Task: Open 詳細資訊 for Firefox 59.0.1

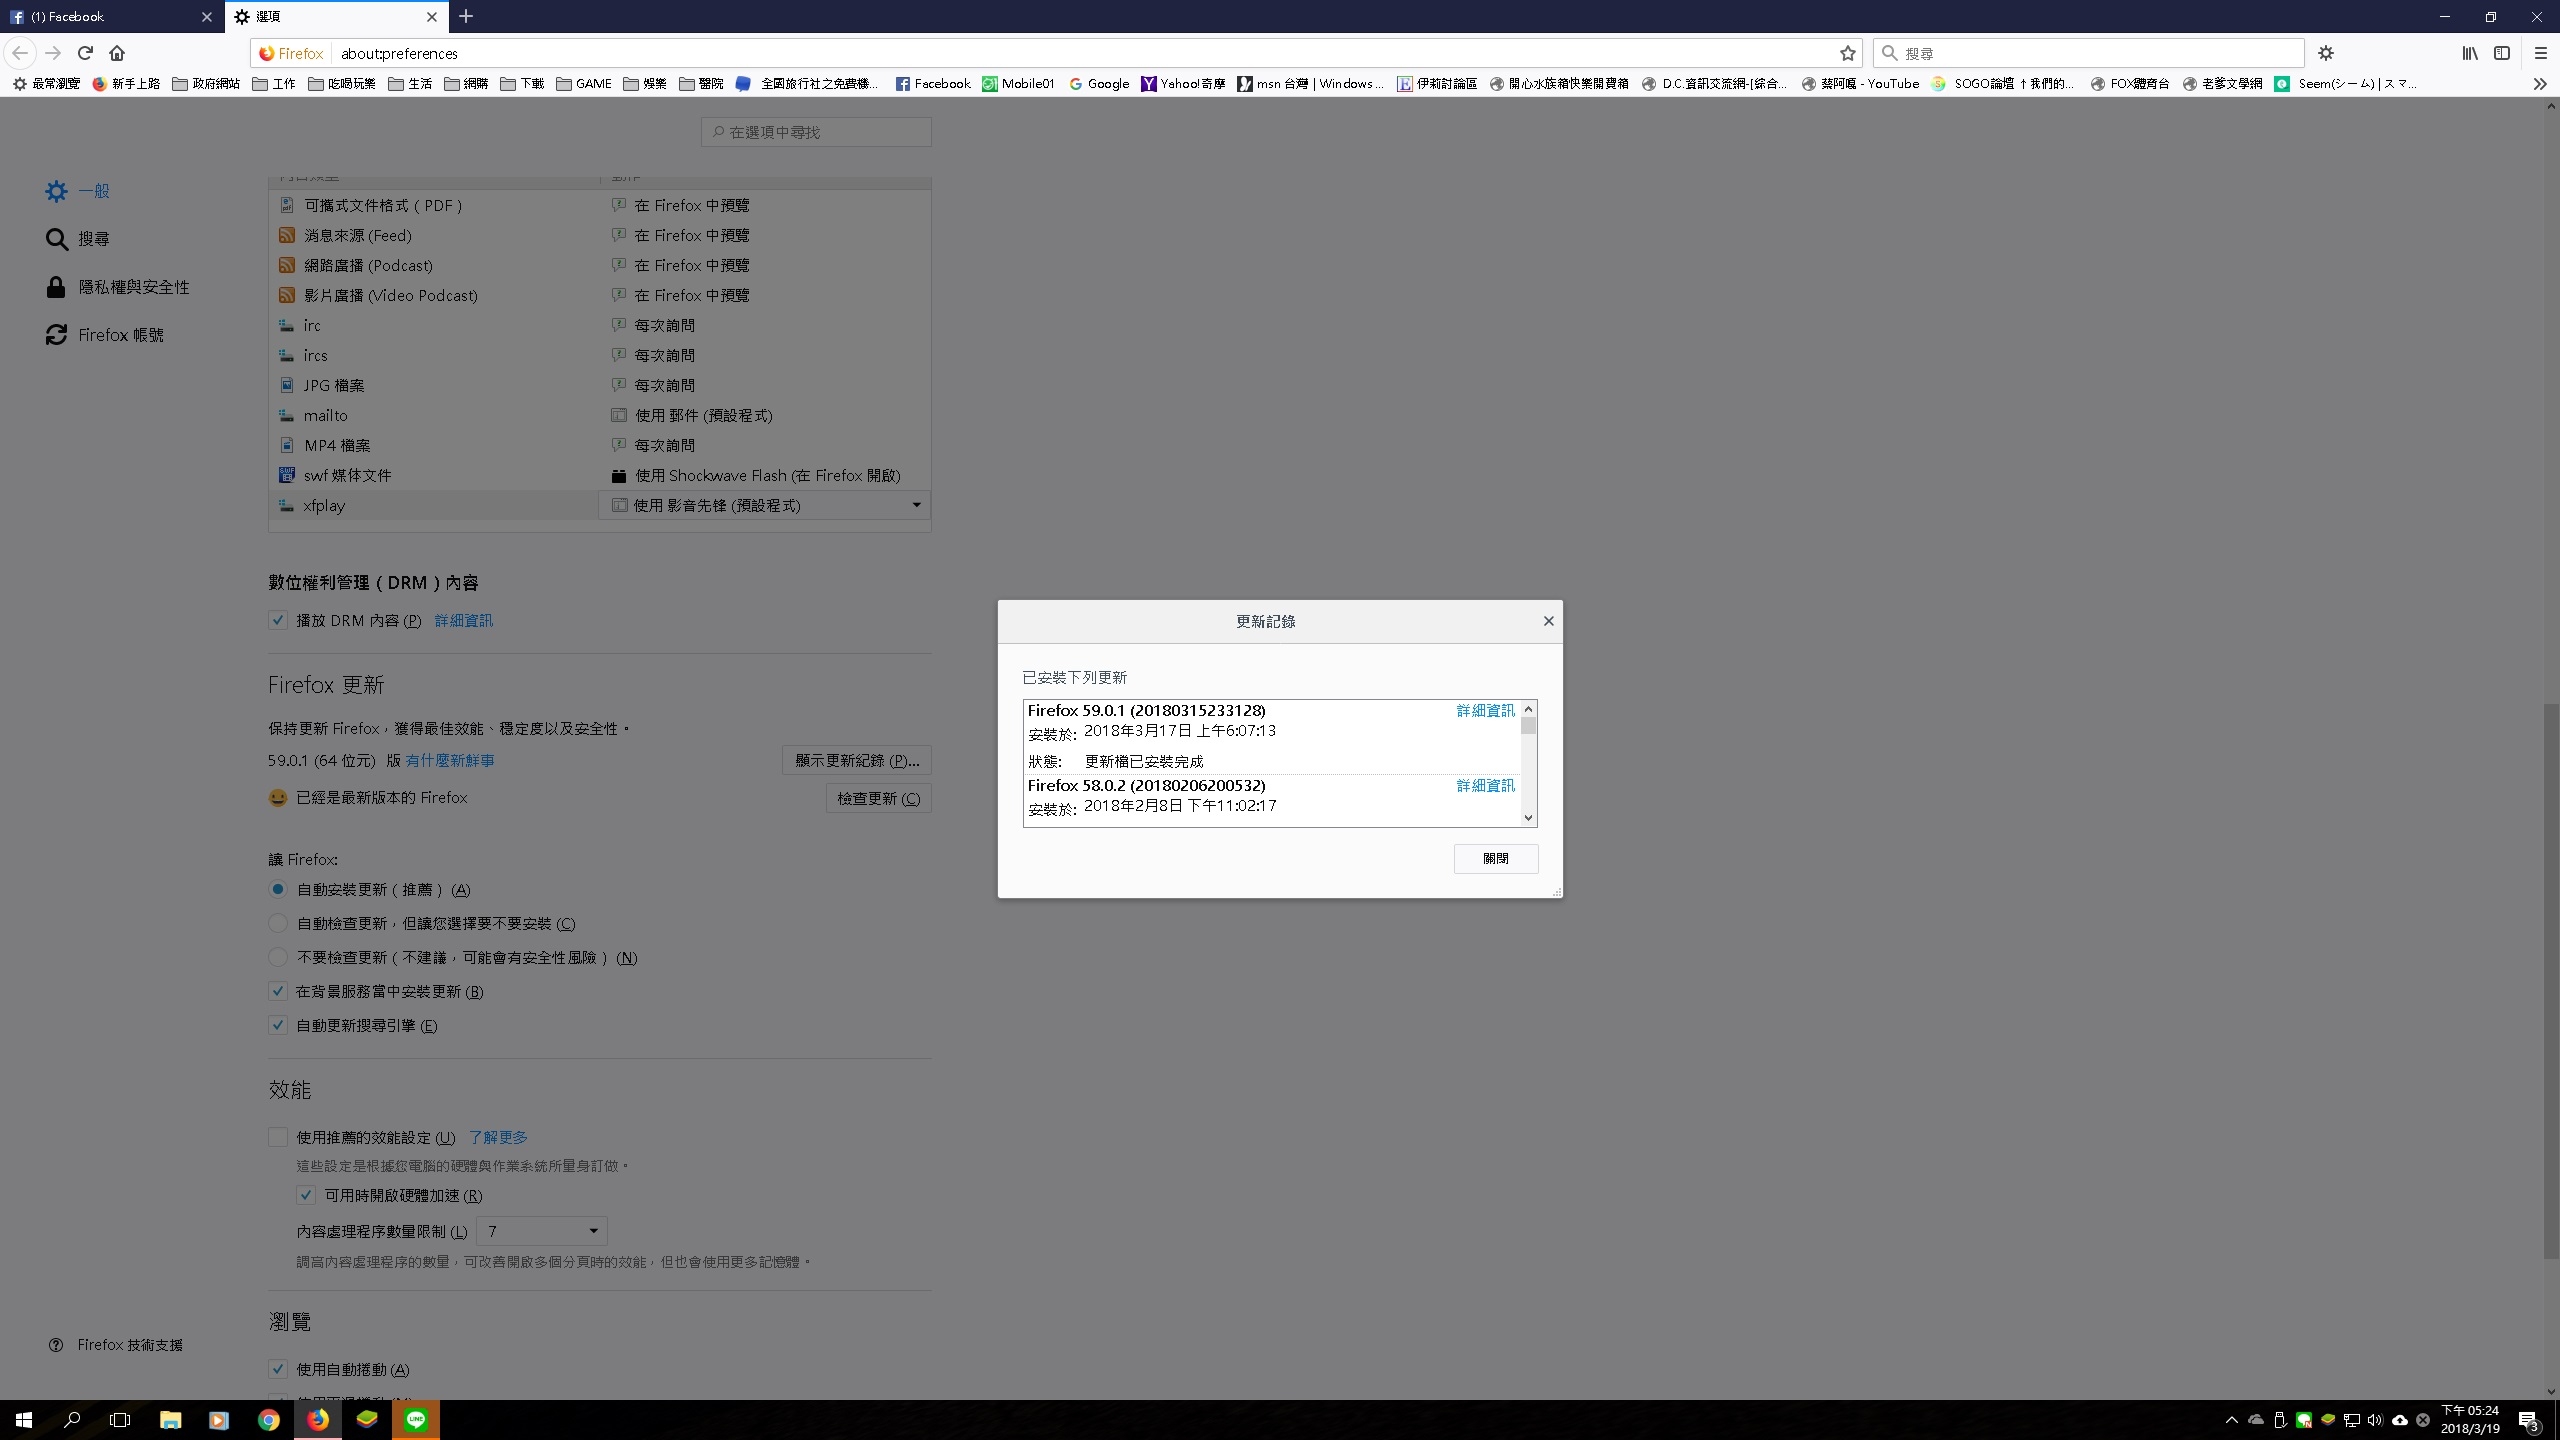Action: [1485, 710]
